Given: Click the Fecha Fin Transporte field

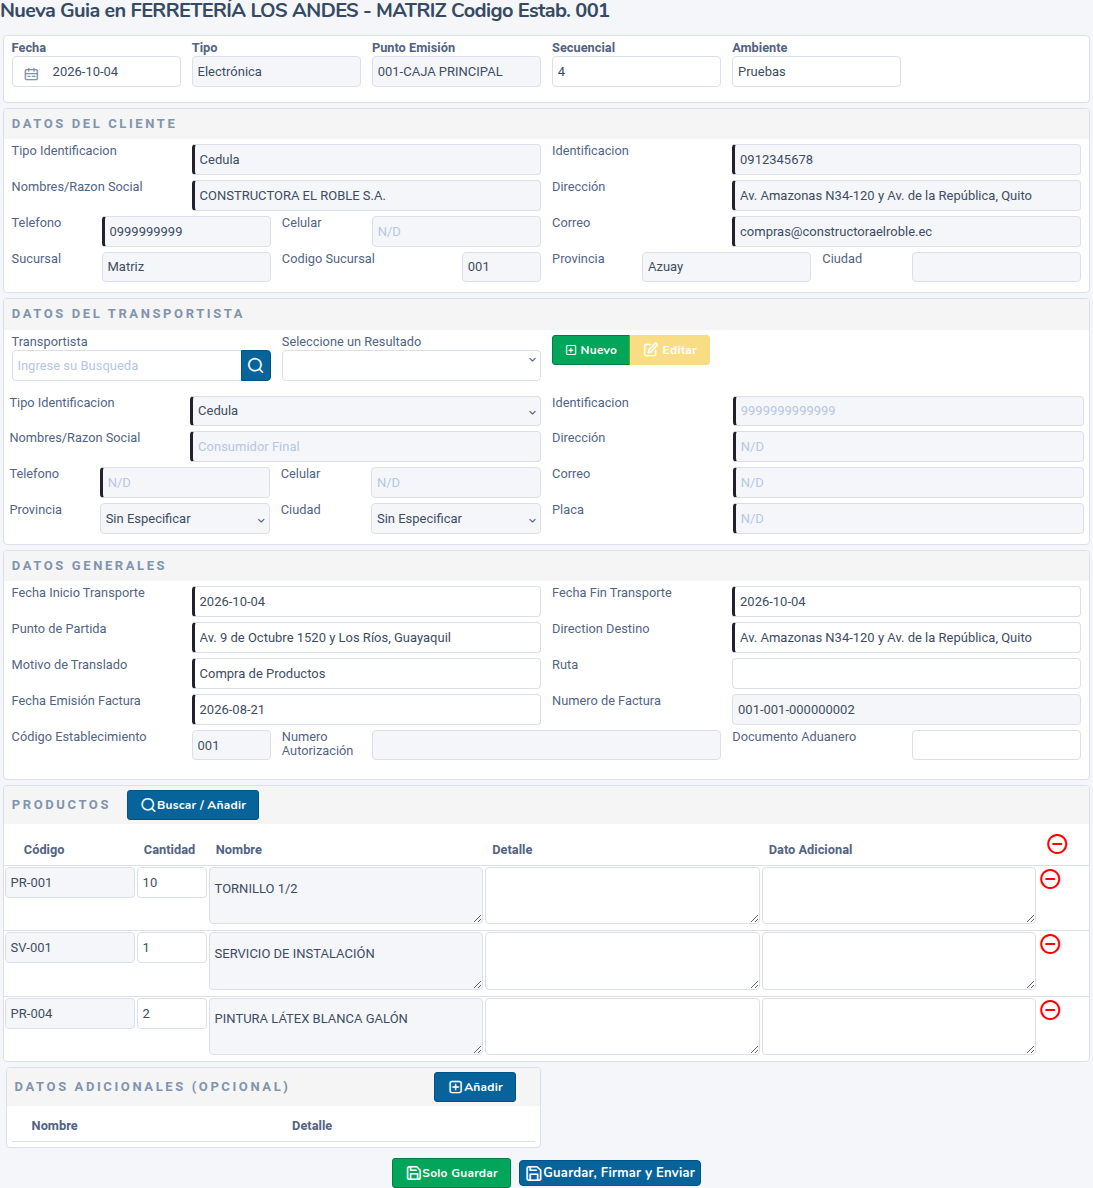Looking at the screenshot, I should (906, 602).
